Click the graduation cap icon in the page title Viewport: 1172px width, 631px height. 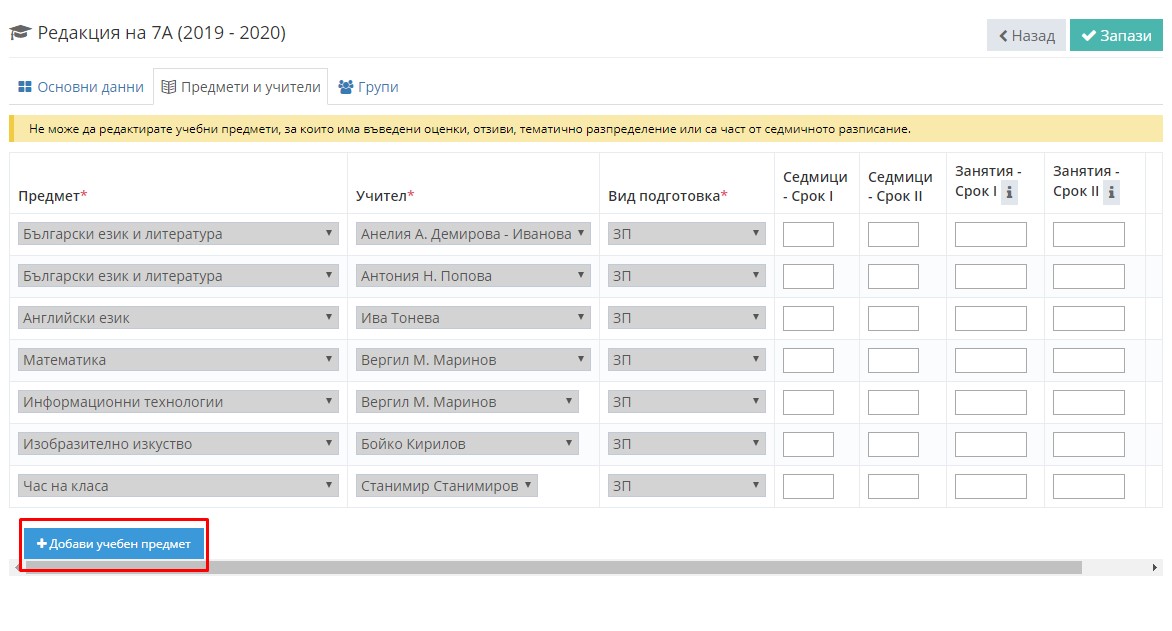[19, 33]
